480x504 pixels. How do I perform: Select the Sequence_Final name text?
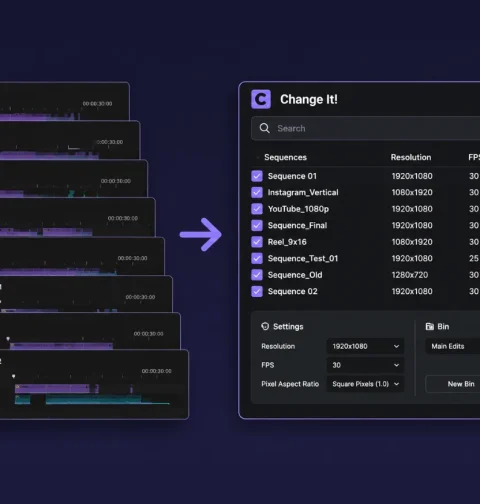point(297,225)
